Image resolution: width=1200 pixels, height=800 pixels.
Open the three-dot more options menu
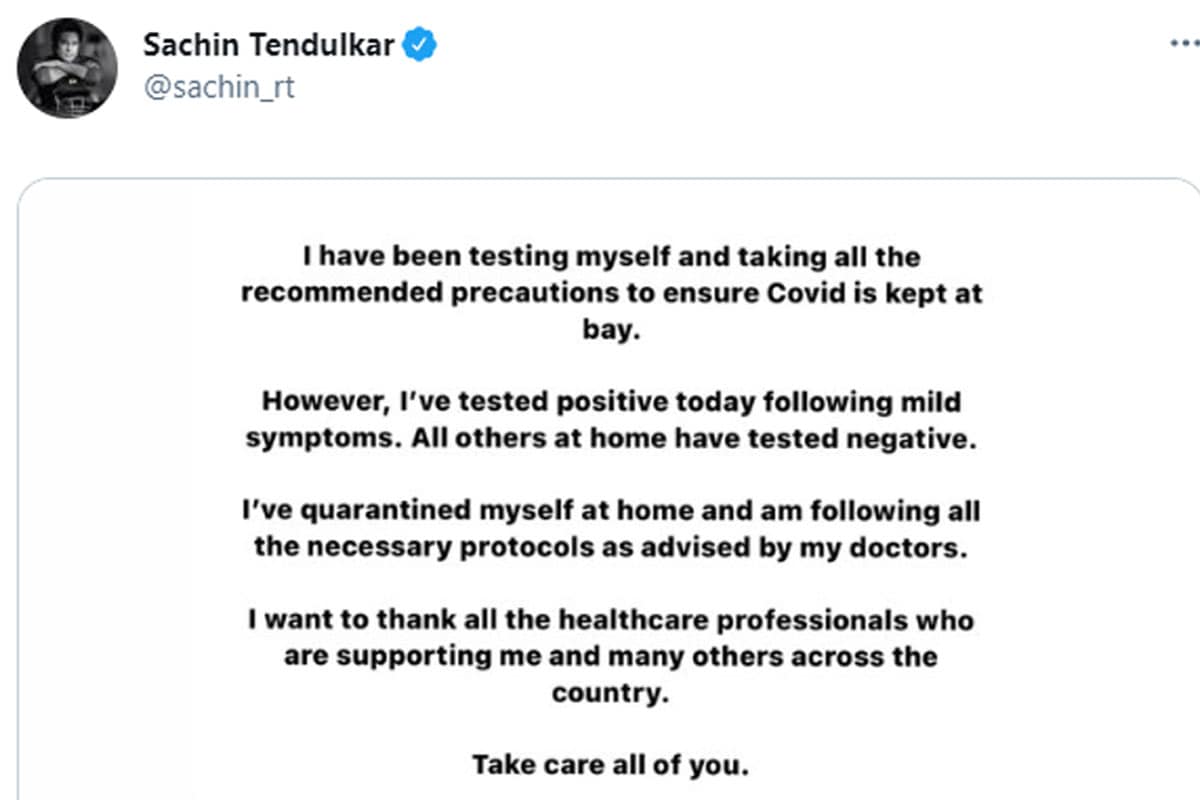[1184, 40]
